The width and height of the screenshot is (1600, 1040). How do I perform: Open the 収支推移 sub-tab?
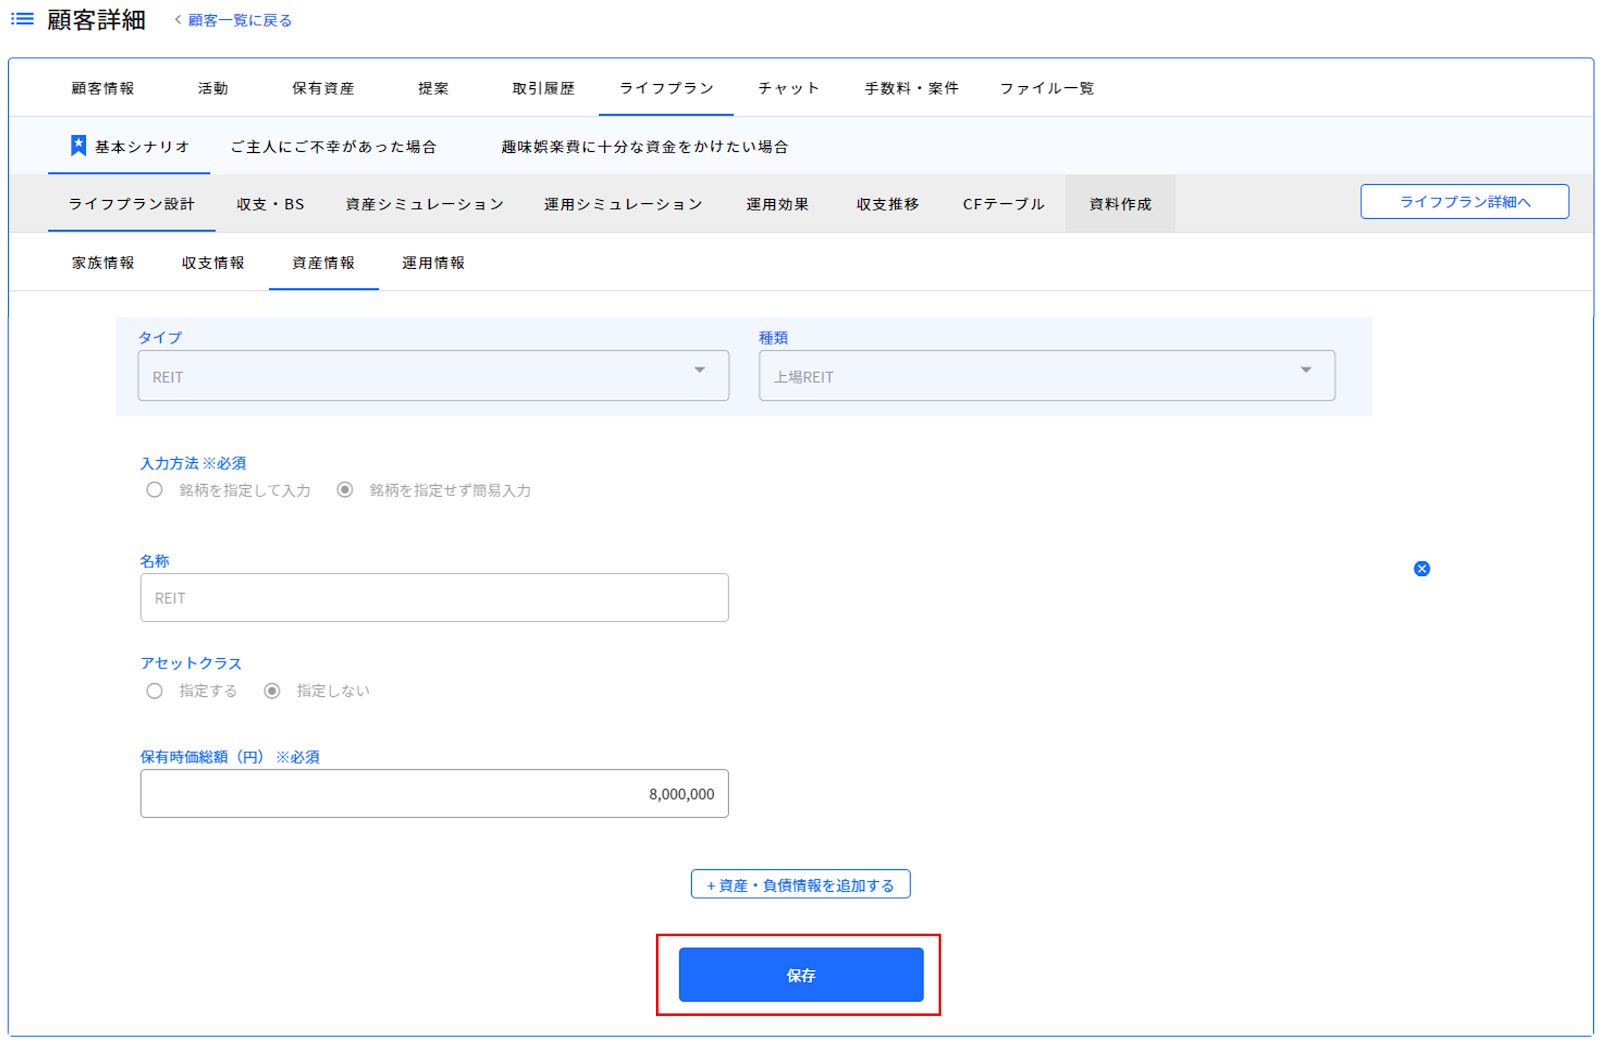click(887, 204)
